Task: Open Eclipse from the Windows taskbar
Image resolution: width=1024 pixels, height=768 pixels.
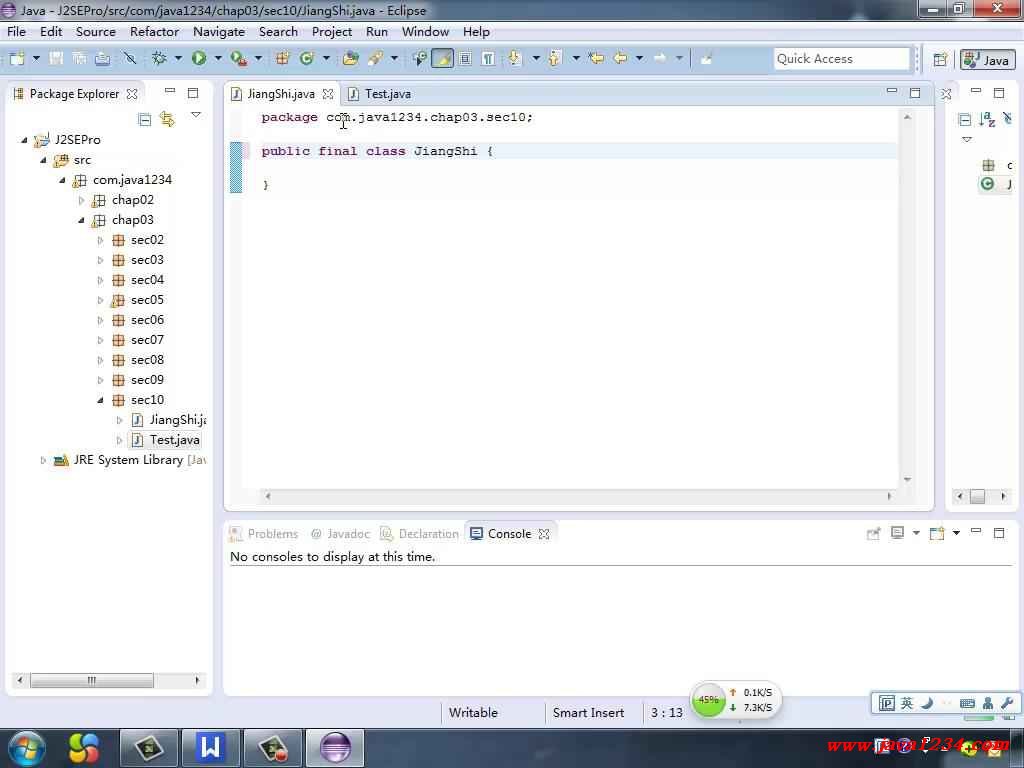Action: click(335, 747)
